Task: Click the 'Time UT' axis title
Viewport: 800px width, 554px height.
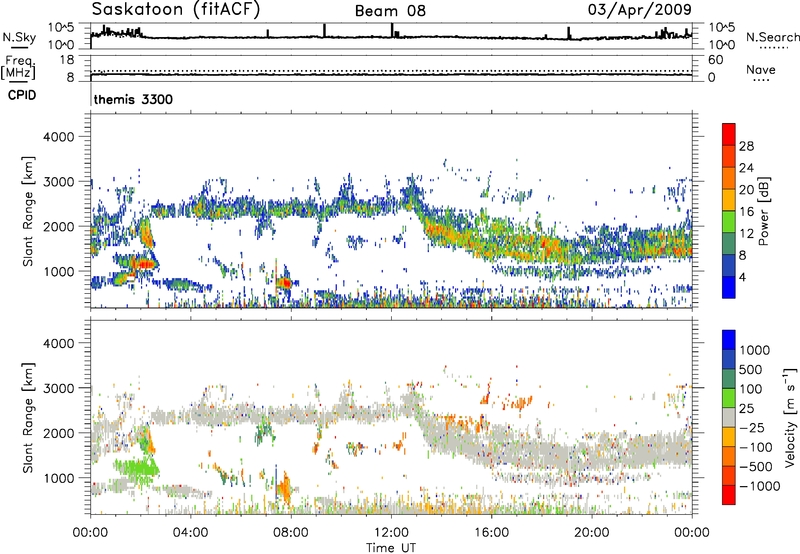Action: pos(391,548)
